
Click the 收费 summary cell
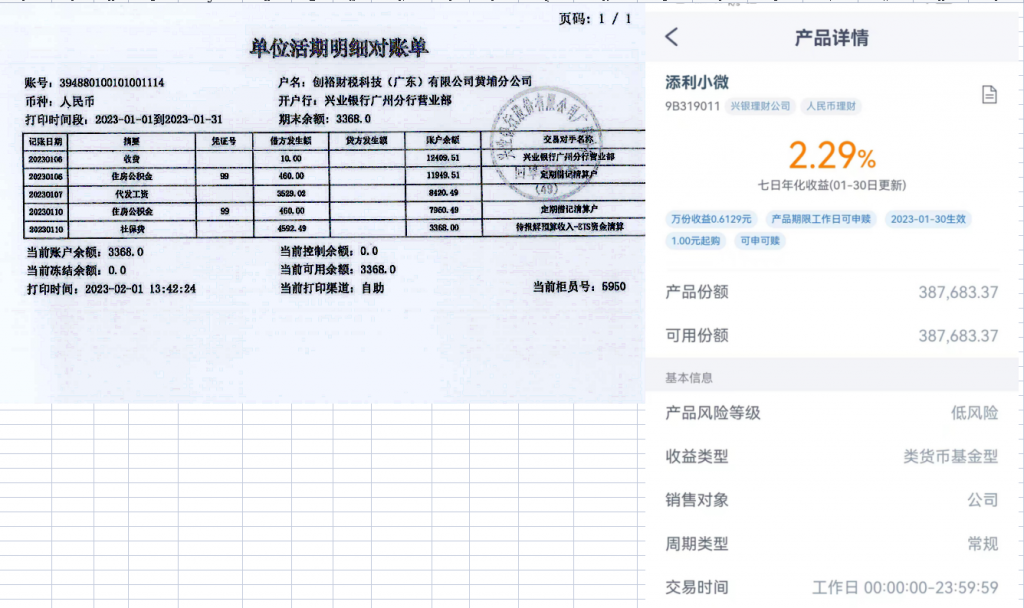click(x=131, y=159)
